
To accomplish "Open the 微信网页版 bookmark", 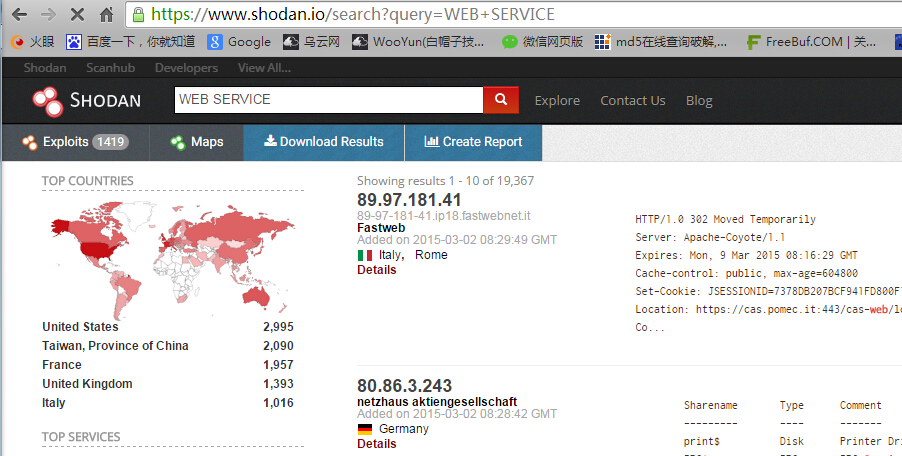I will coord(542,42).
